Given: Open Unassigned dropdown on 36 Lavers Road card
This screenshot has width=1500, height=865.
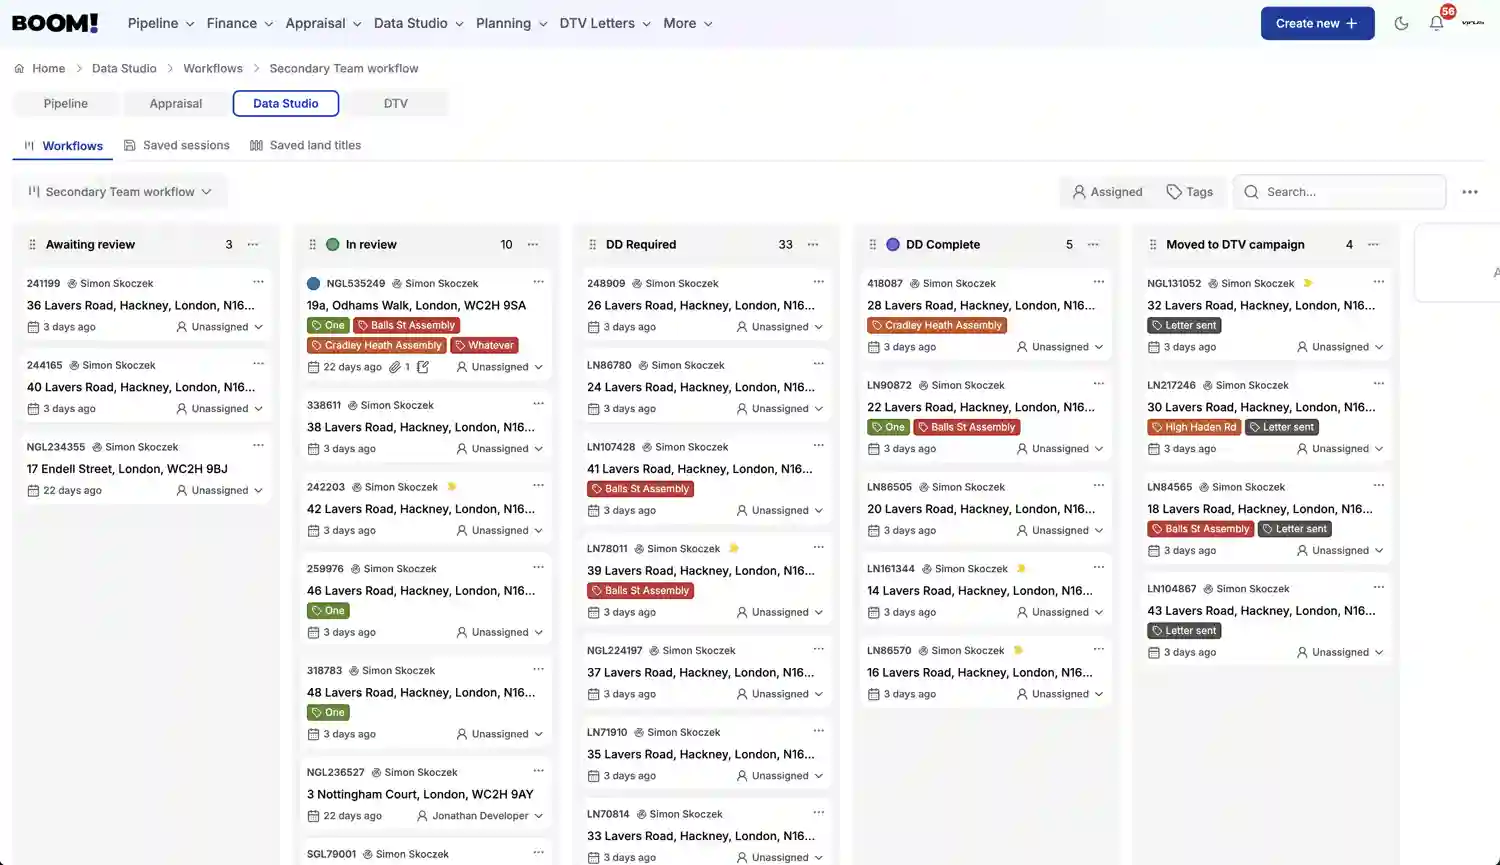Looking at the screenshot, I should click(x=220, y=327).
